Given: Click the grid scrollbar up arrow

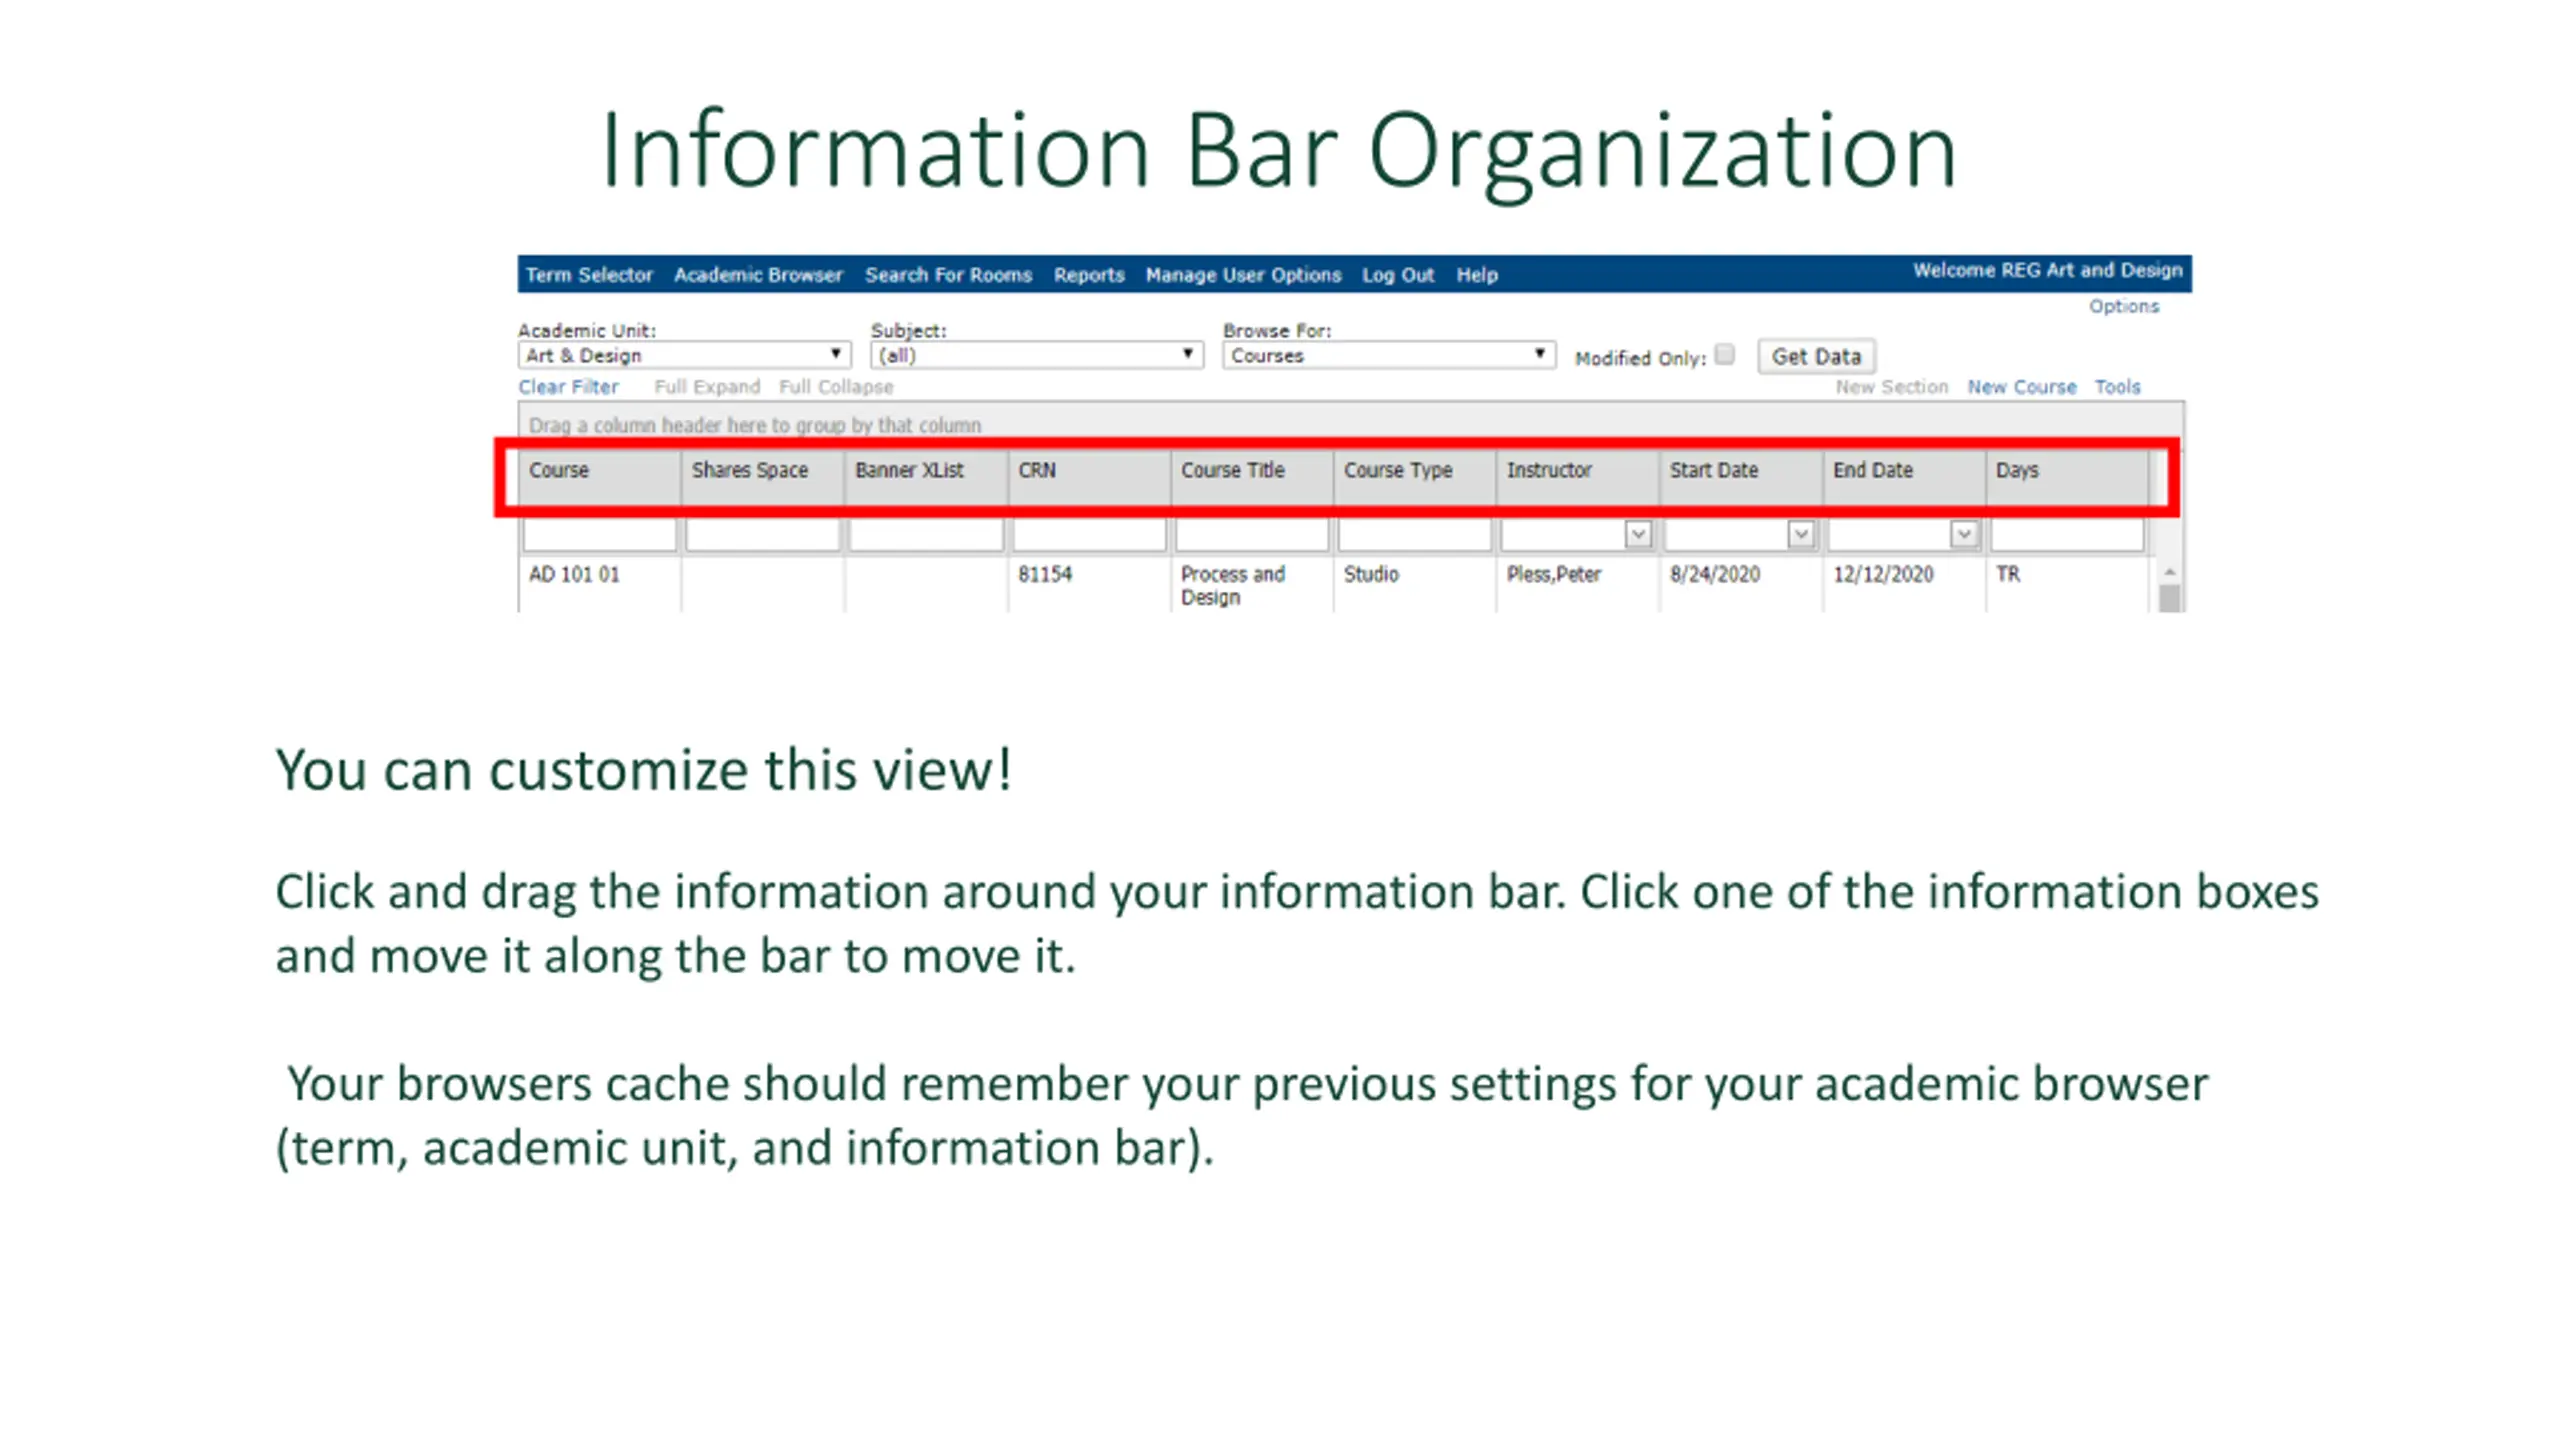Looking at the screenshot, I should [x=2169, y=572].
